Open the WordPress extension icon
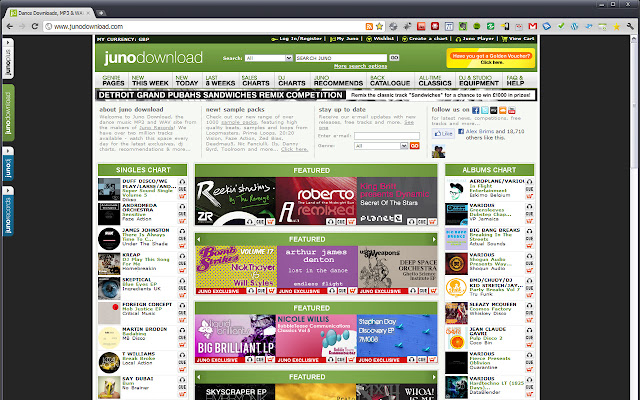Viewport: 640px width, 400px height. 574,27
